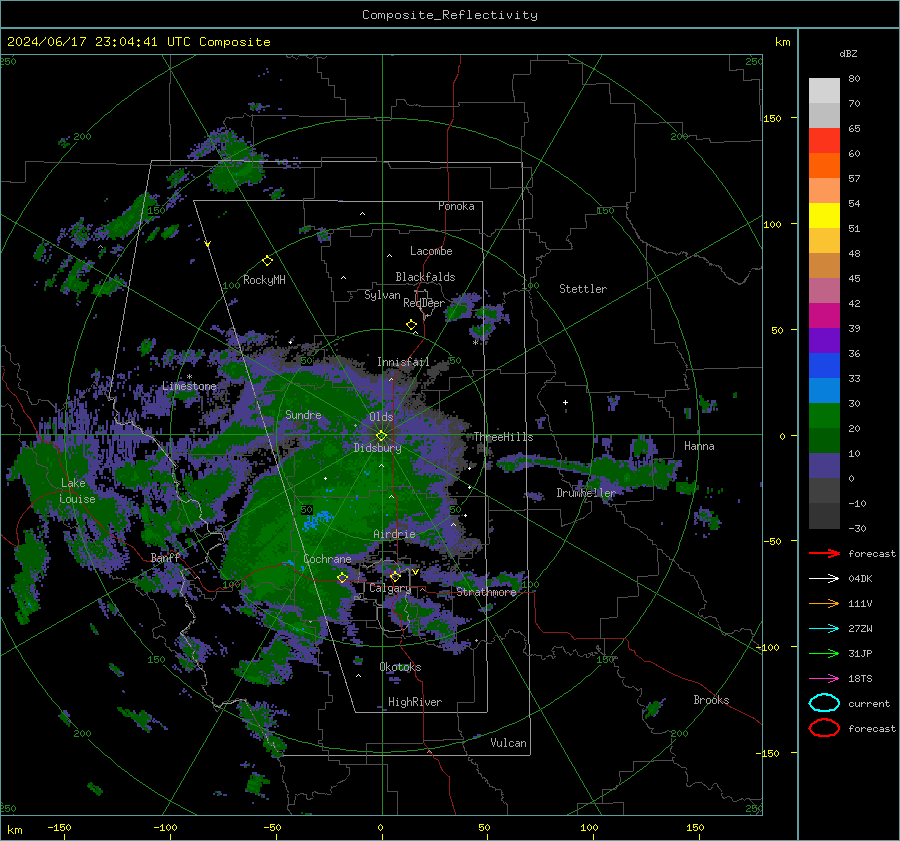Click the Innisfail city label
This screenshot has width=900, height=841.
click(403, 362)
